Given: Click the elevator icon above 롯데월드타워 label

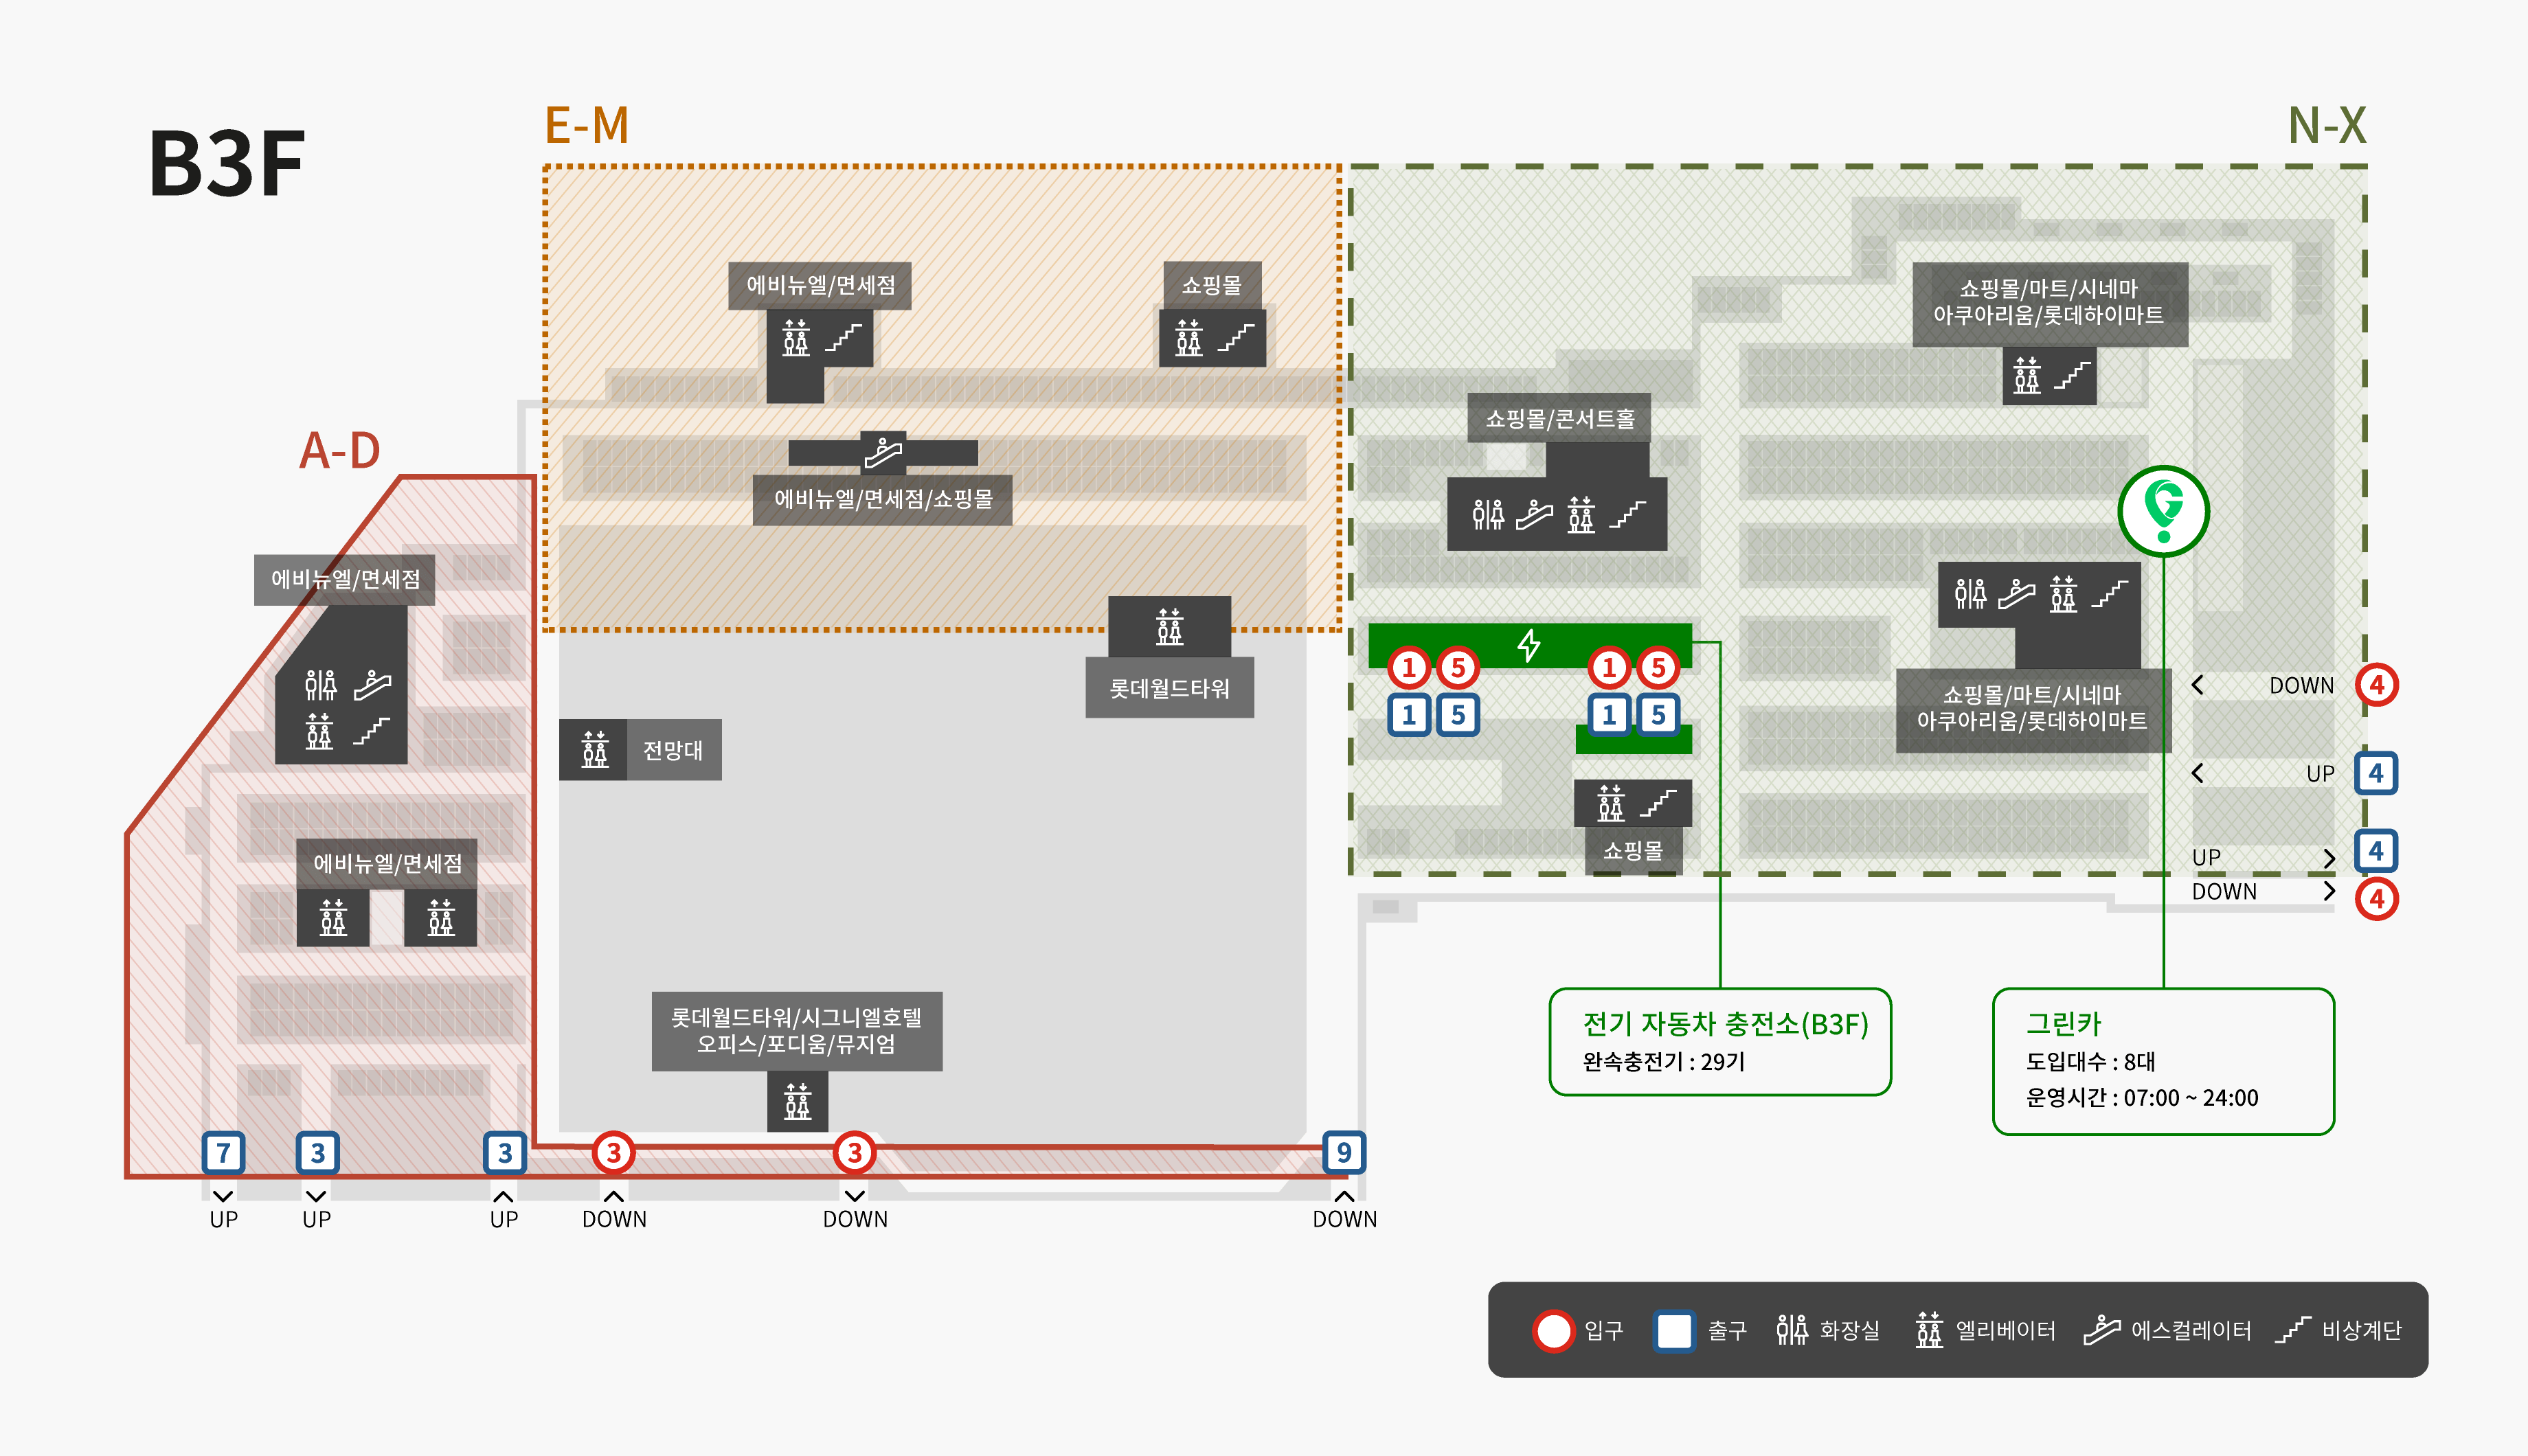Looking at the screenshot, I should (1169, 626).
